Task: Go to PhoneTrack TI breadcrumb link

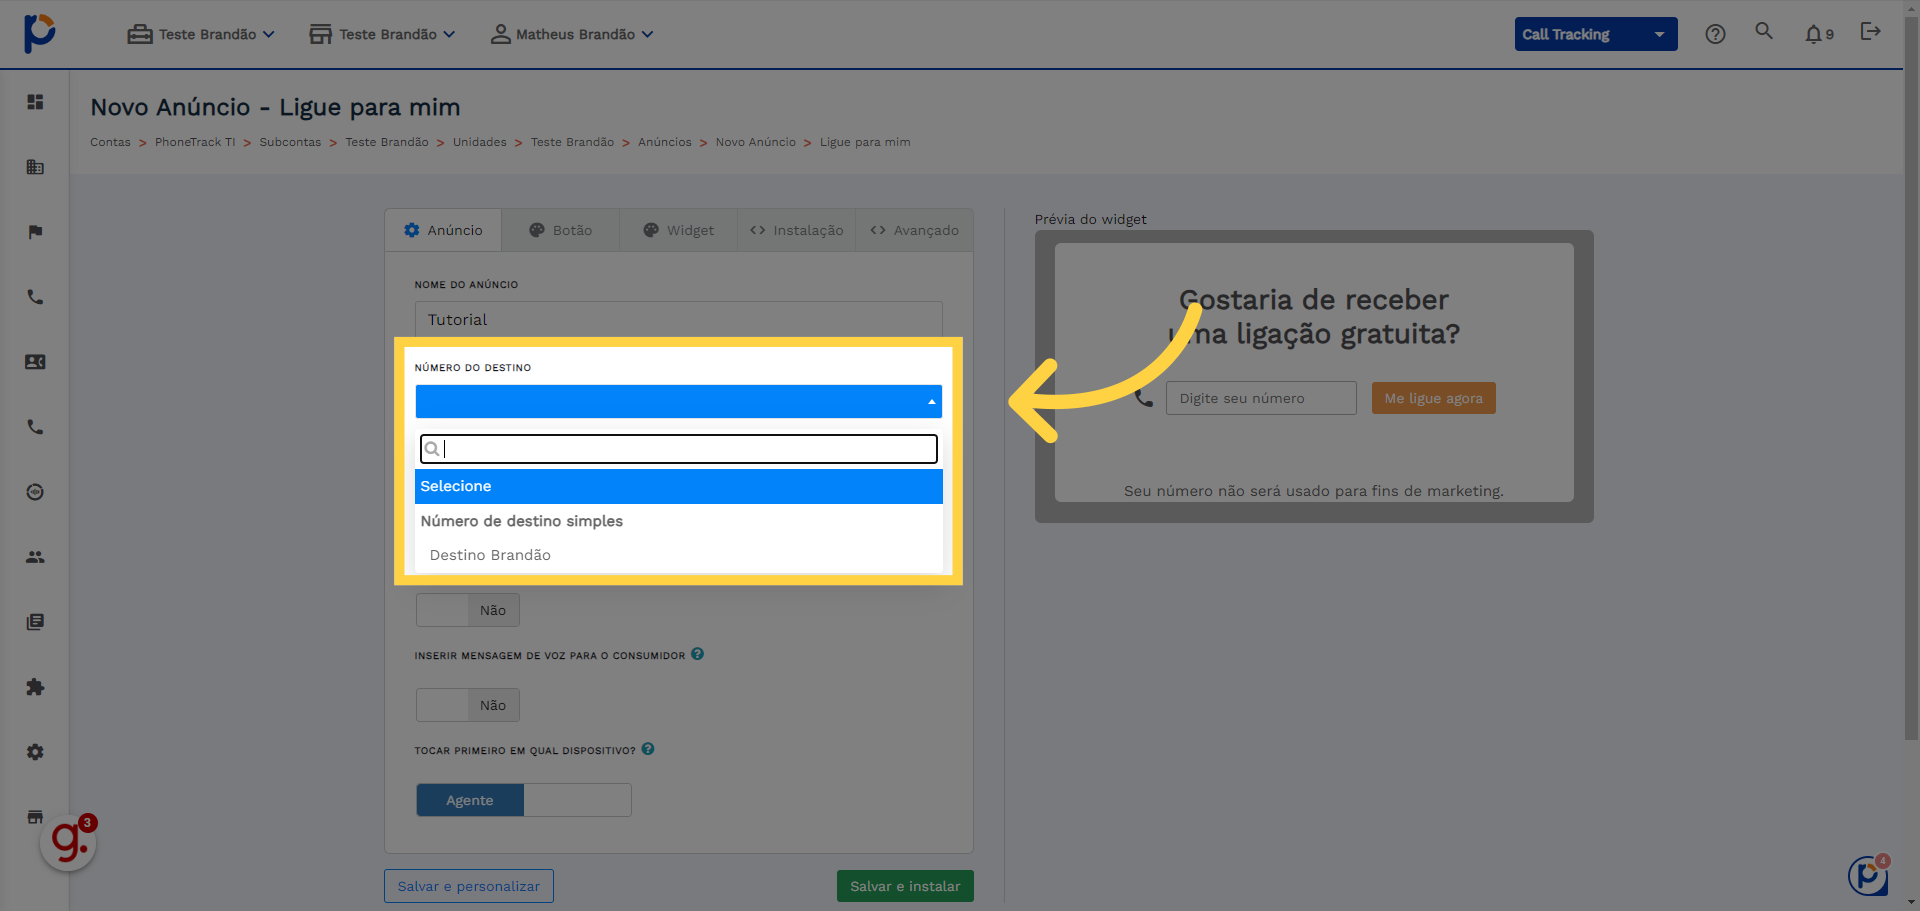Action: point(195,142)
